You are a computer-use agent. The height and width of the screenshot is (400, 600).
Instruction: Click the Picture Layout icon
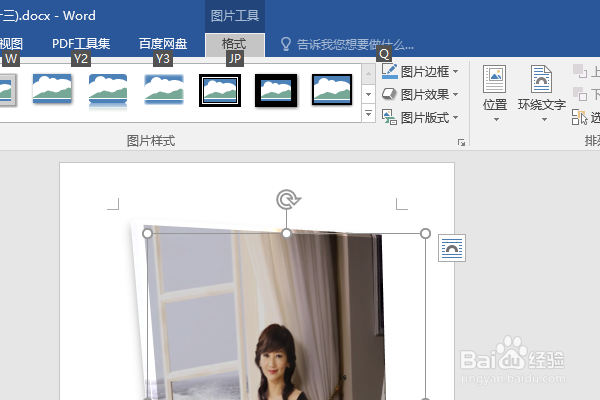pos(389,117)
